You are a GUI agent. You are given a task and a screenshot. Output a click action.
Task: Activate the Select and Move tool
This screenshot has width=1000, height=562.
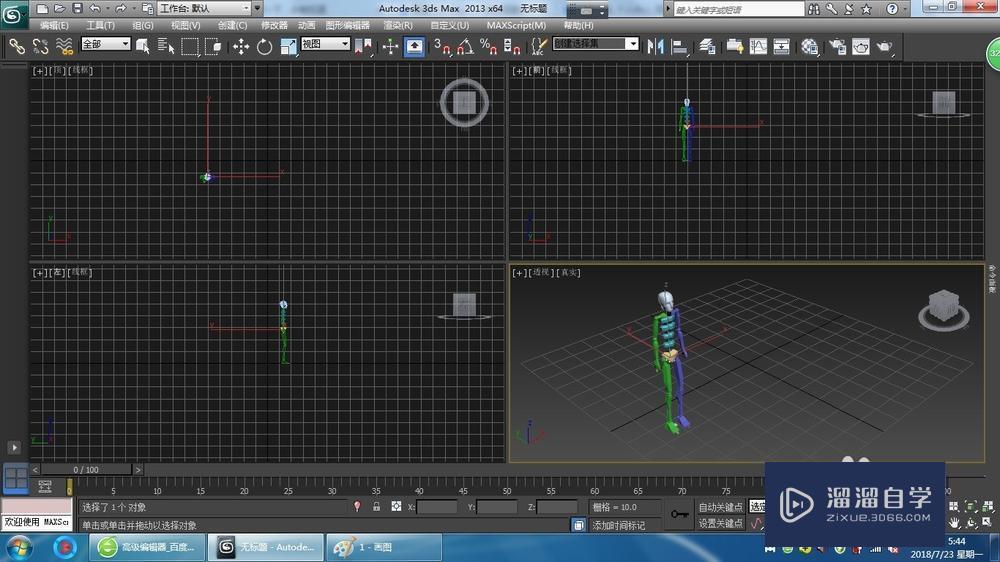pos(240,47)
